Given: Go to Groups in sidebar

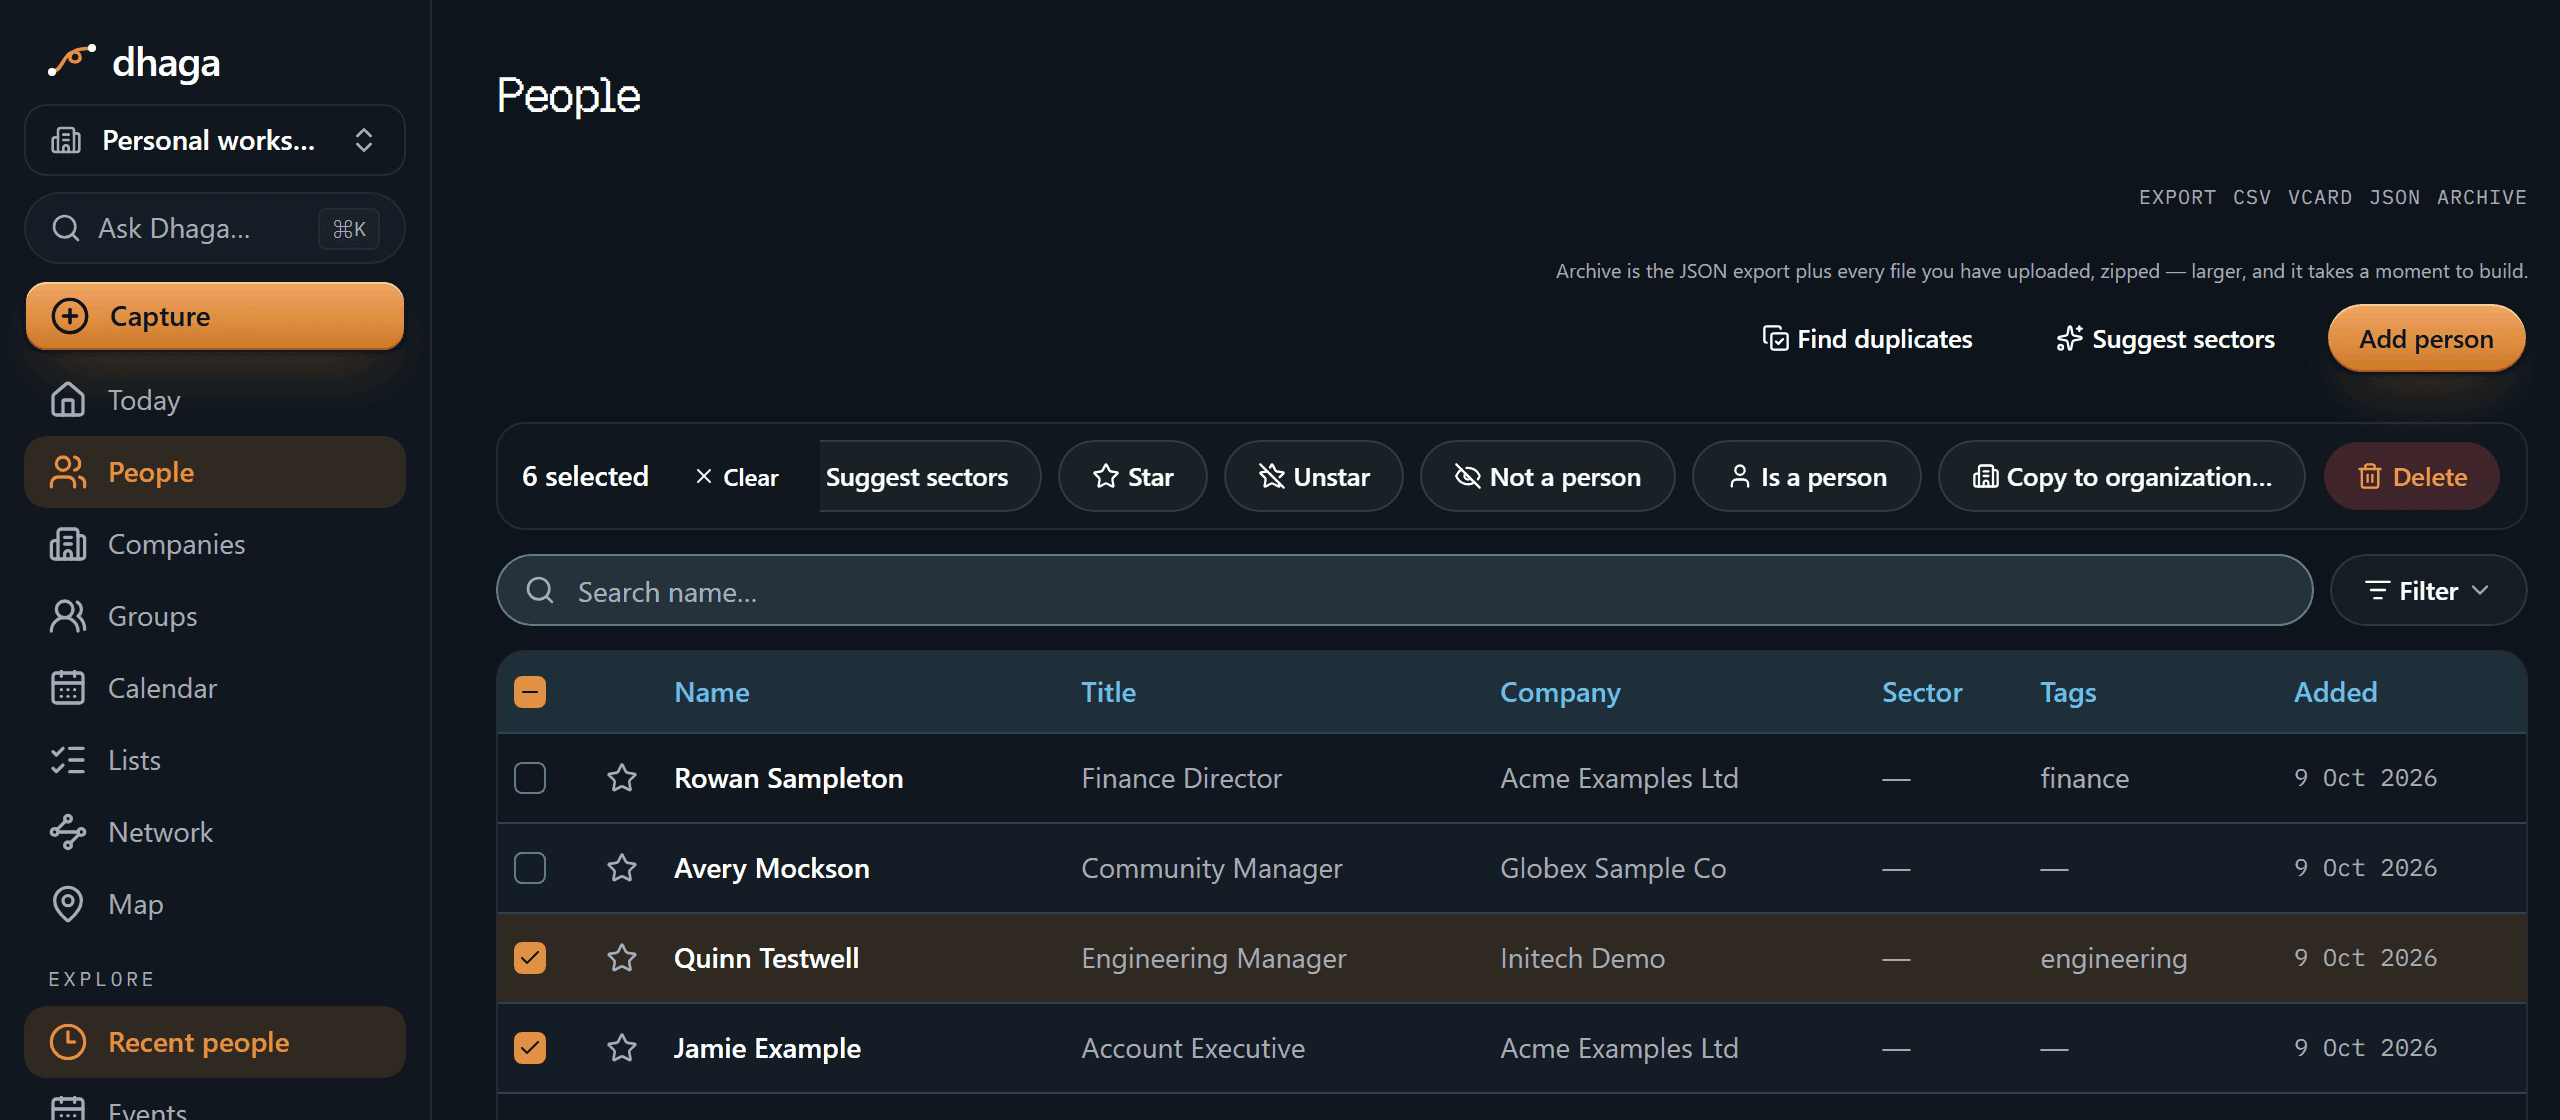Looking at the screenshot, I should click(x=215, y=616).
